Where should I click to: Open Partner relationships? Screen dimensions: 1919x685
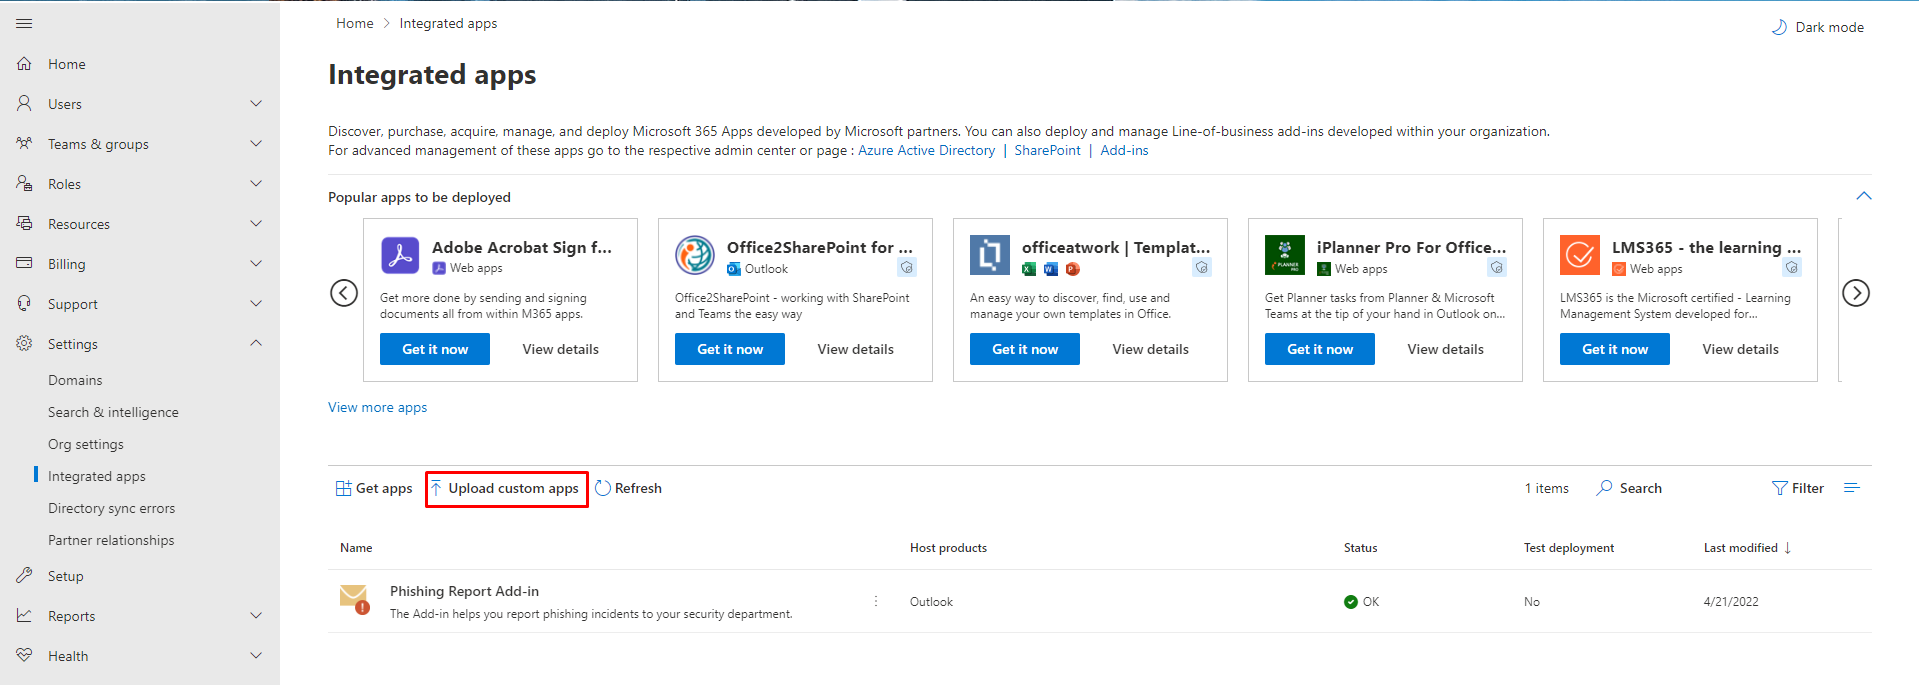(111, 540)
